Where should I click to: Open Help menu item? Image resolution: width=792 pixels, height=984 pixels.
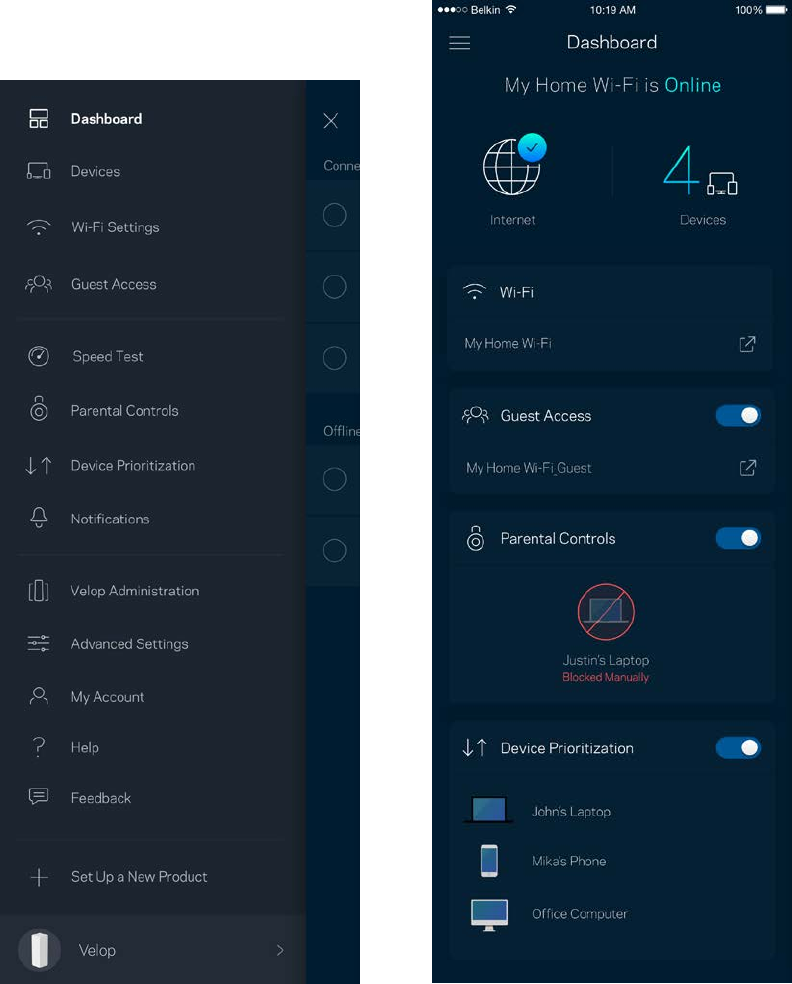[x=84, y=747]
